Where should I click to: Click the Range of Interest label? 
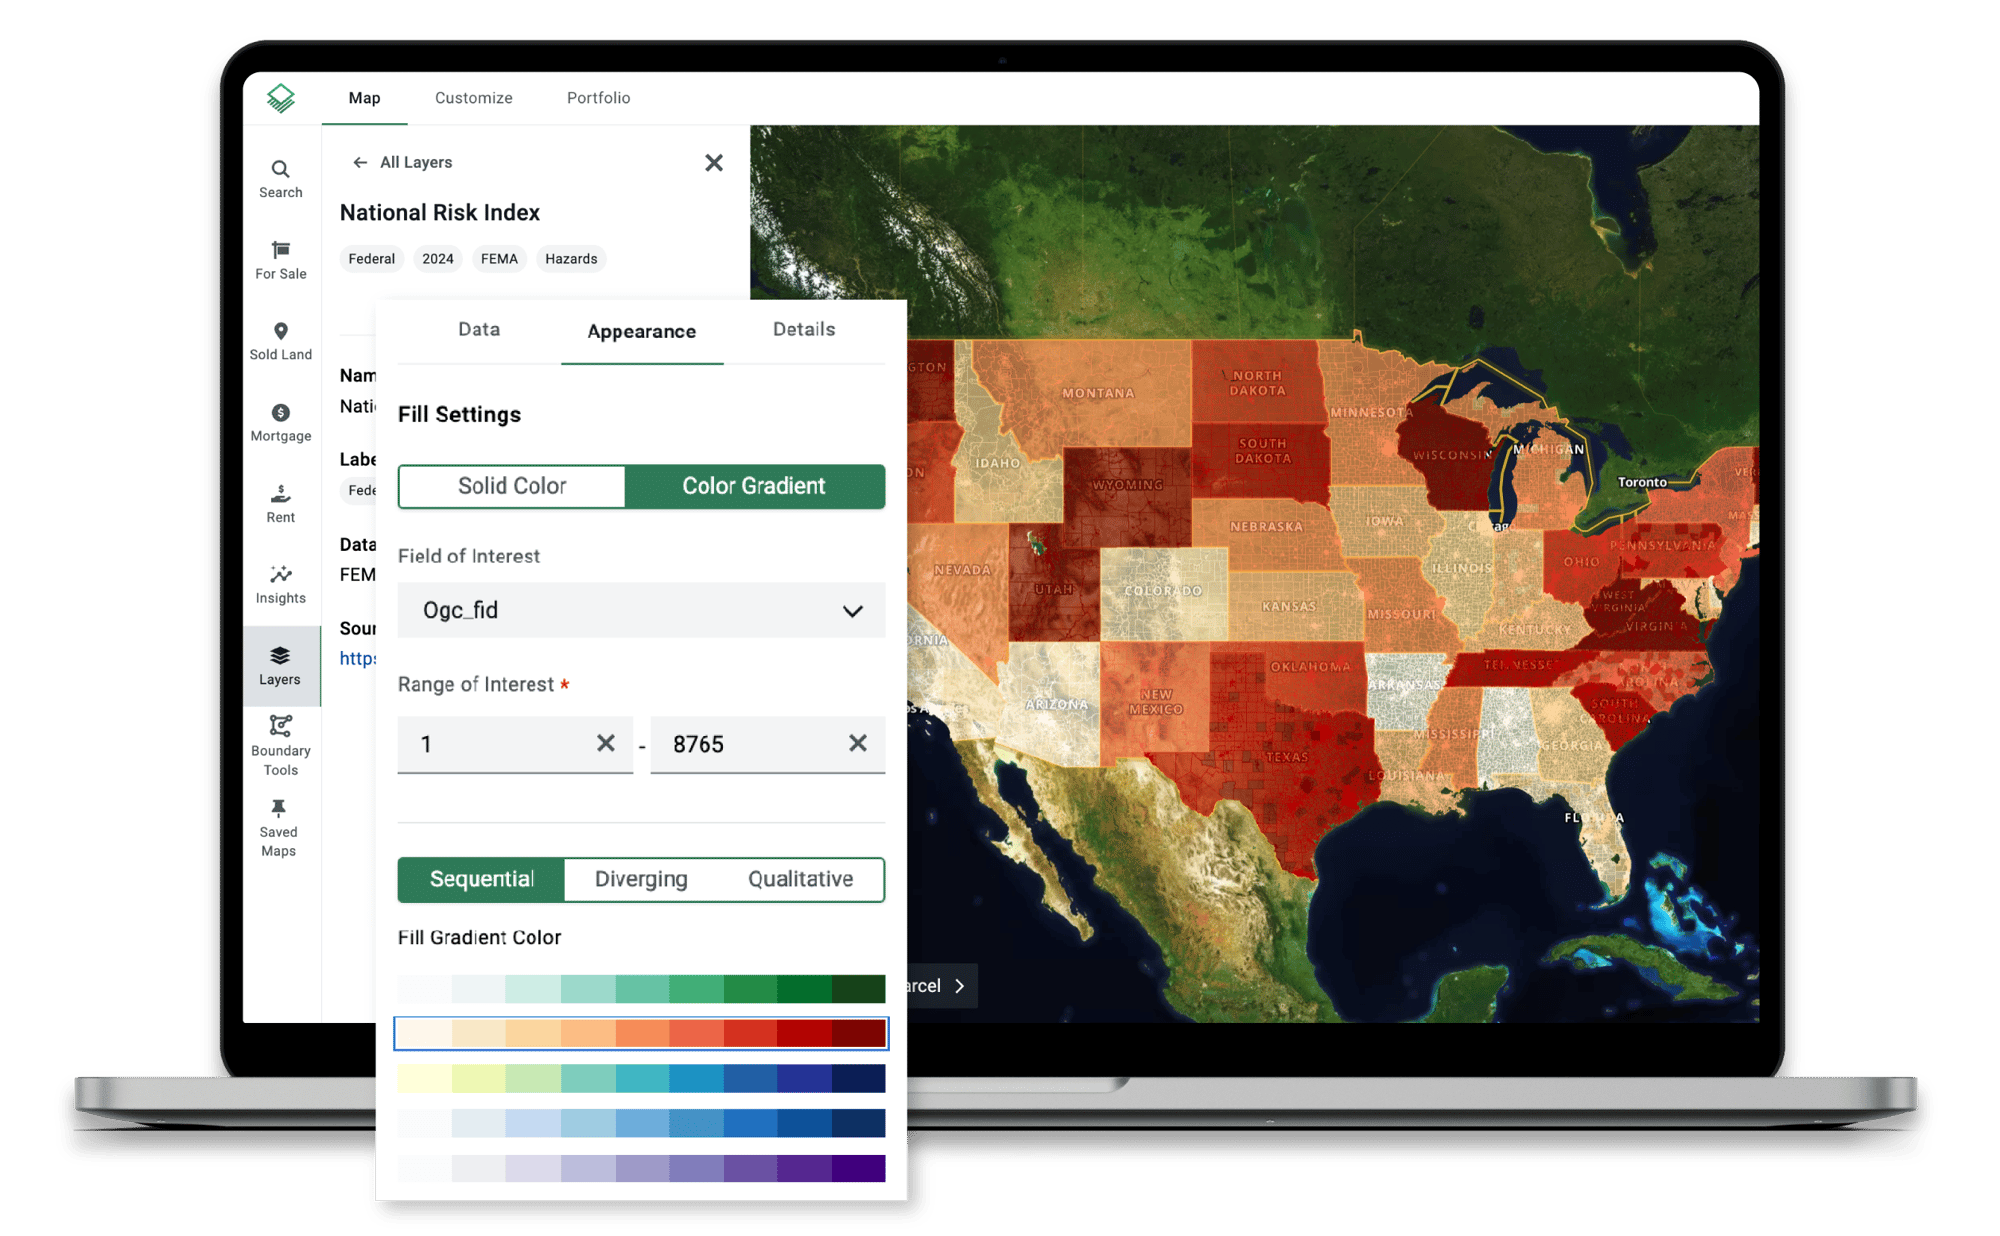[x=476, y=684]
